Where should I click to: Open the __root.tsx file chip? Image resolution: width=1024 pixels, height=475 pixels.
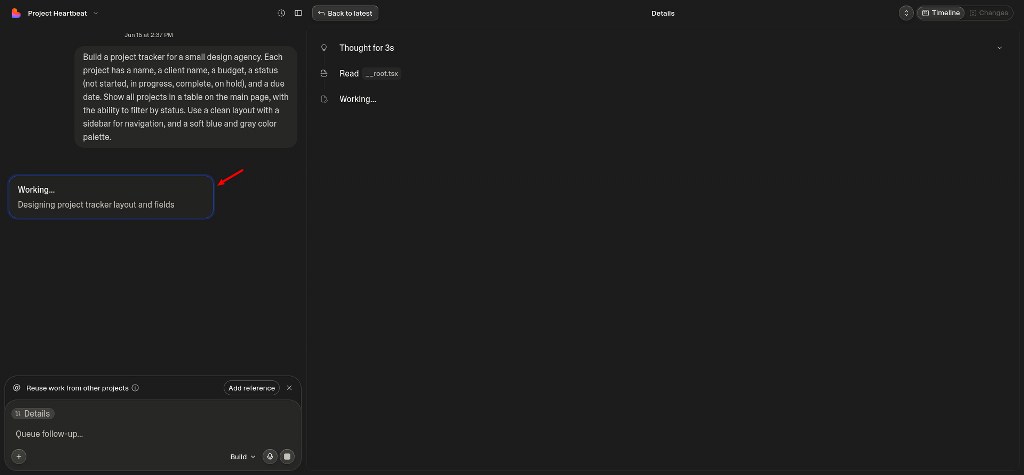pos(382,74)
